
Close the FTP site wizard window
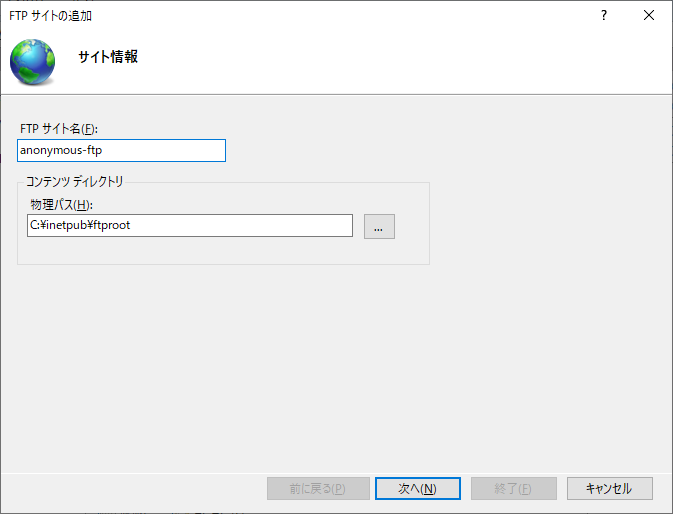(650, 16)
